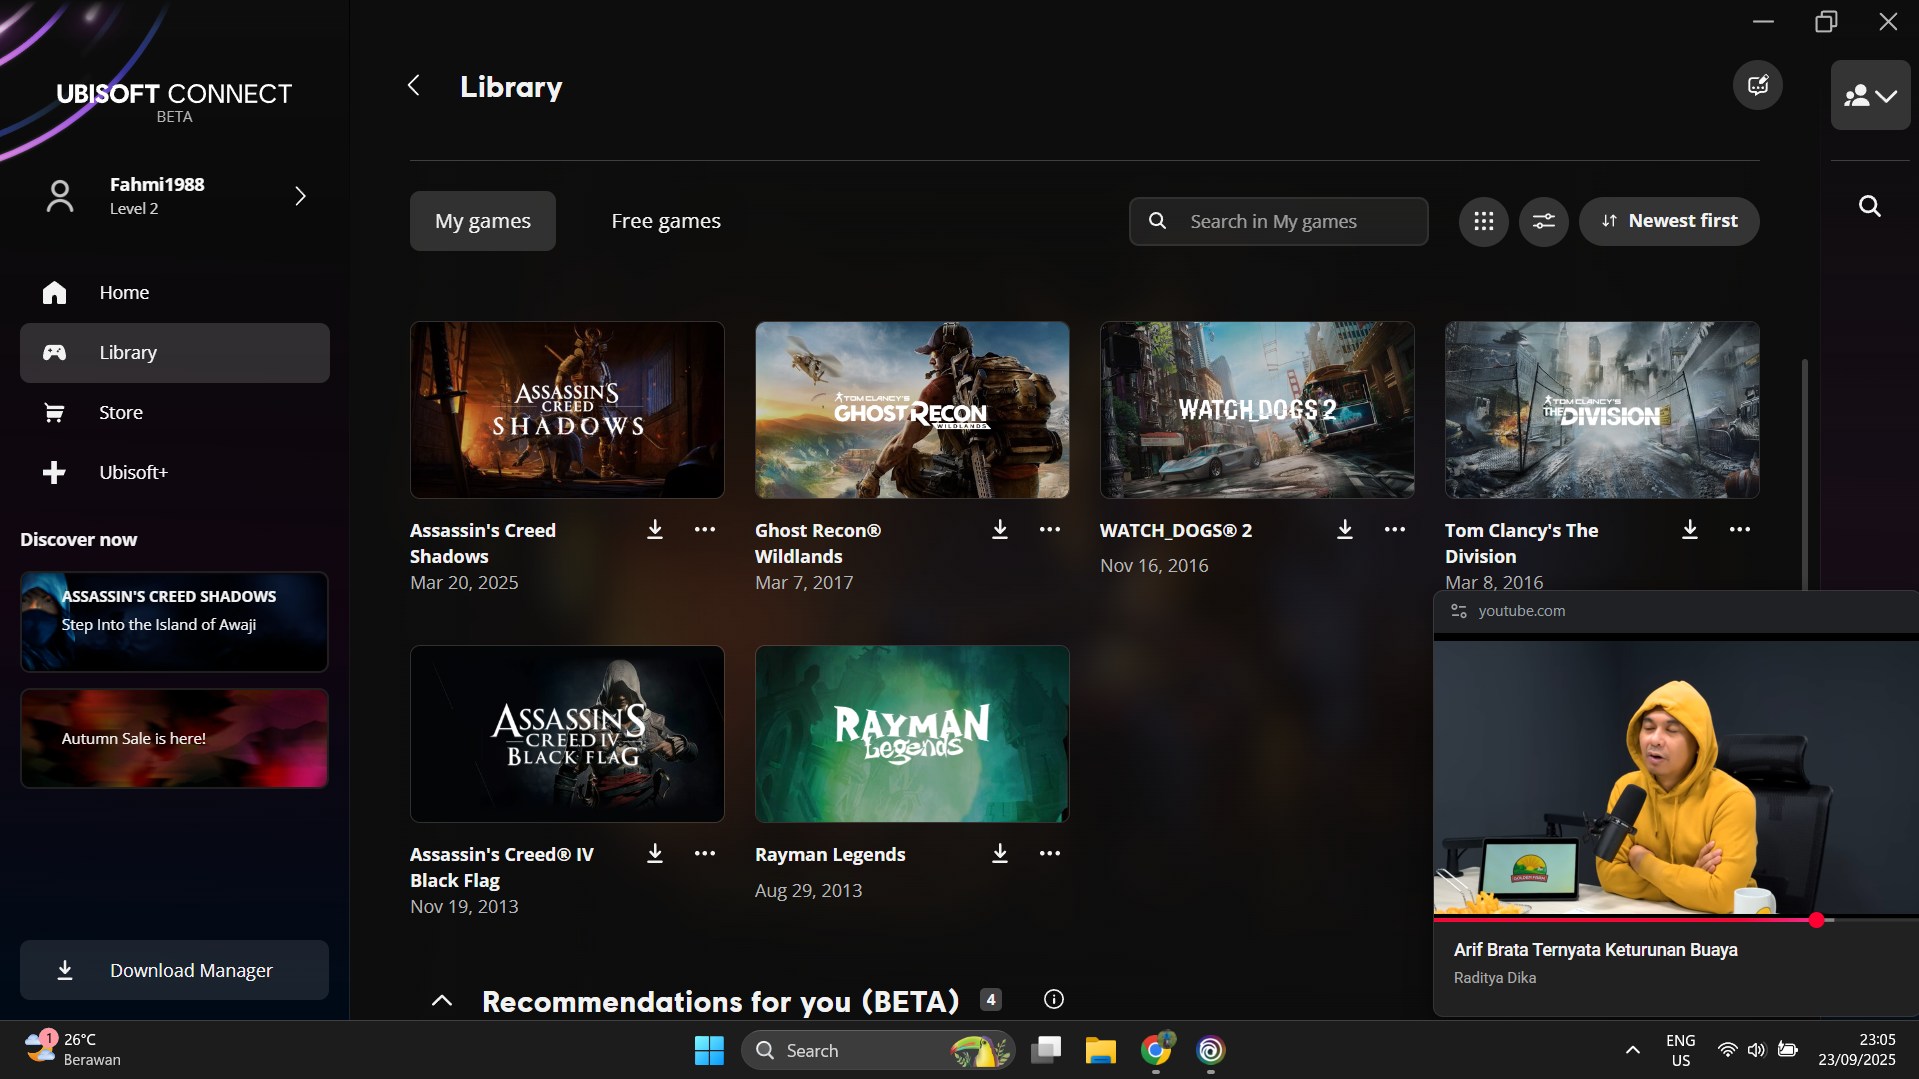1919x1079 pixels.
Task: Click the feedback icon in header
Action: coord(1758,86)
